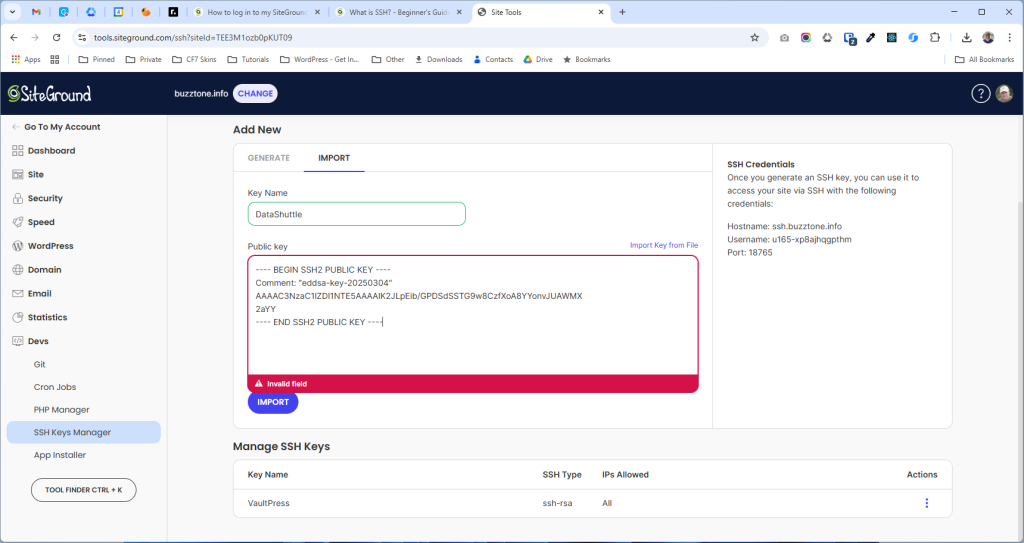The width and height of the screenshot is (1024, 543).
Task: Expand the Security sidebar section
Action: tap(45, 198)
